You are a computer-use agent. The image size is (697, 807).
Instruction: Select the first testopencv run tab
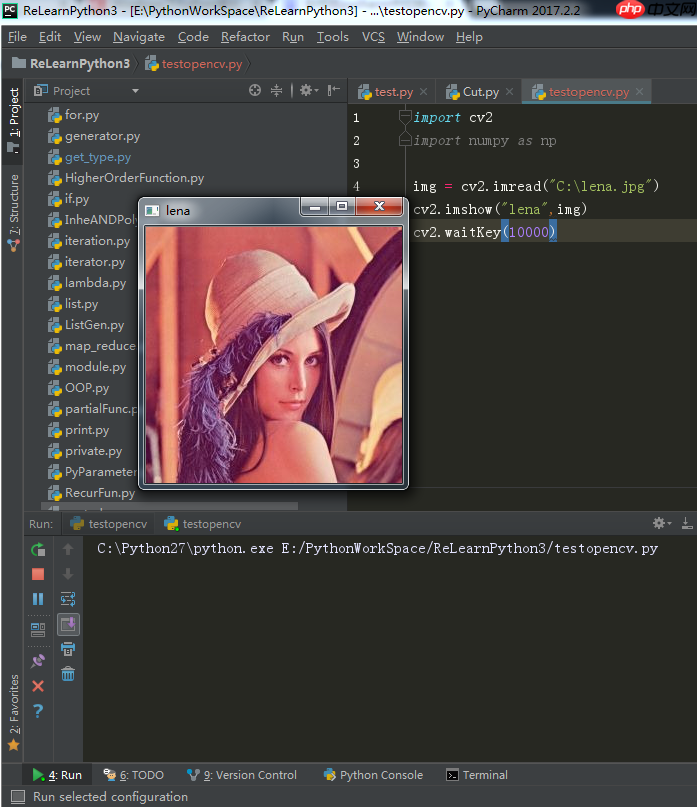tap(109, 524)
